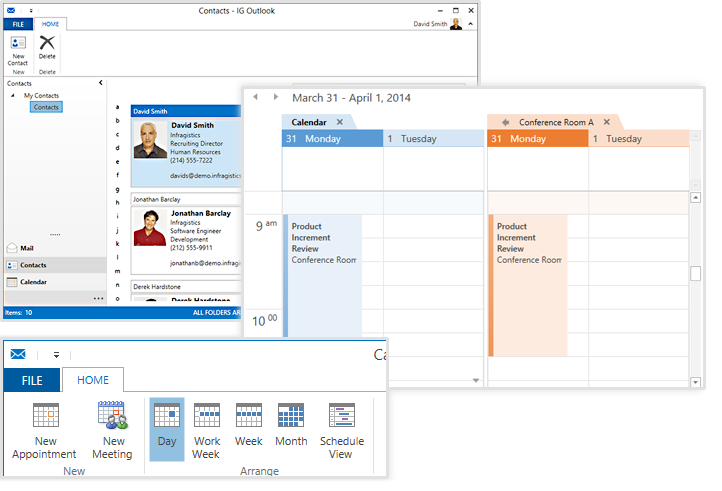The image size is (722, 491).
Task: Select Tuesday 1 header in Conference Room A
Action: [x=639, y=139]
